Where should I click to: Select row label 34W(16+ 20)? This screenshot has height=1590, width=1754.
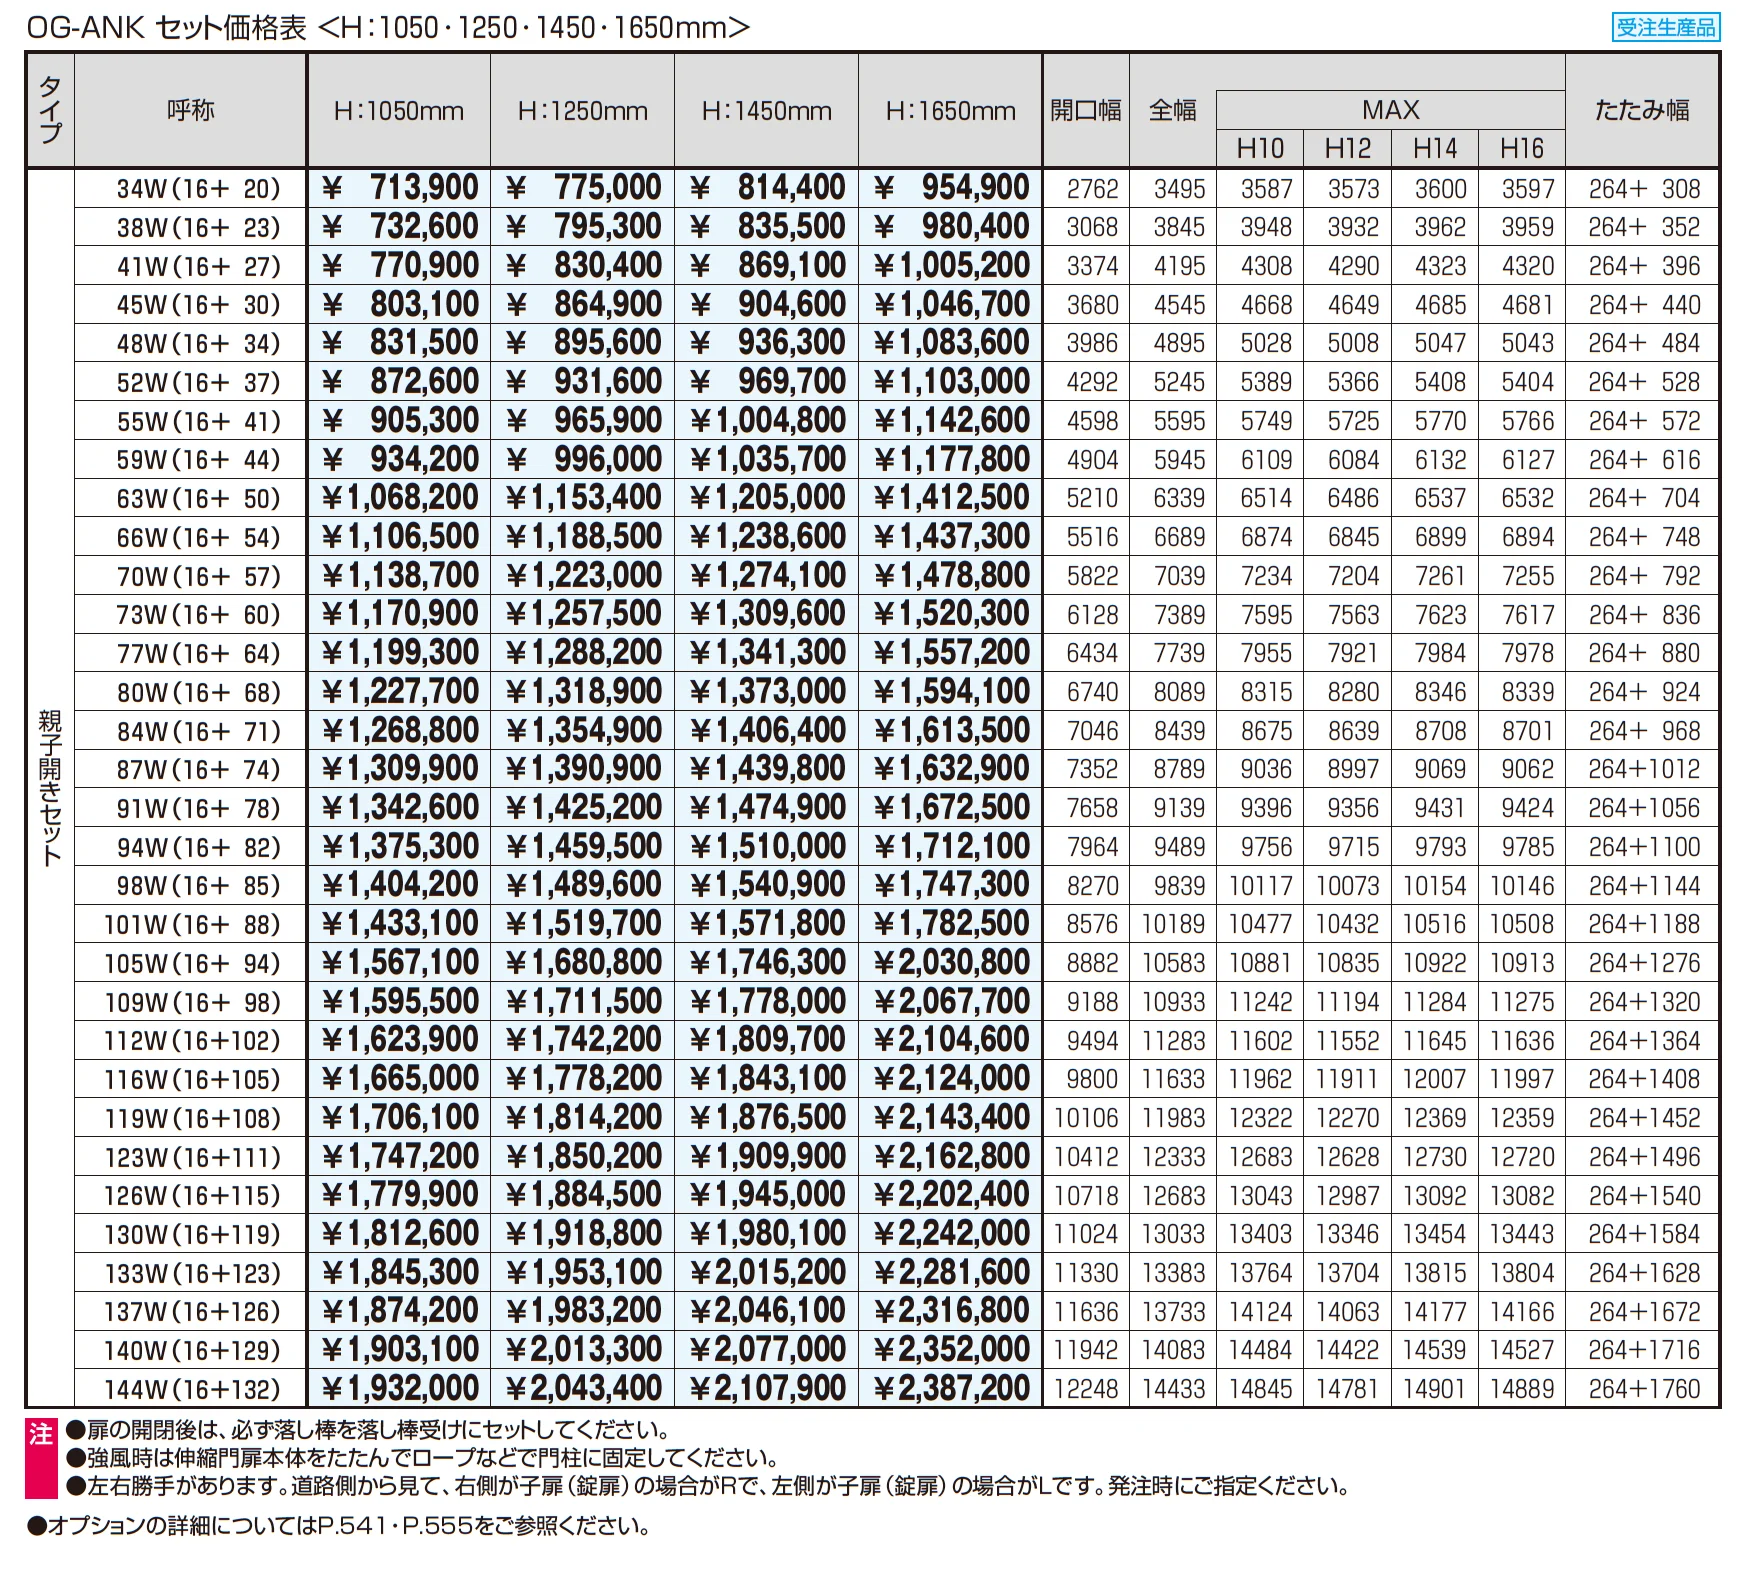pos(198,188)
